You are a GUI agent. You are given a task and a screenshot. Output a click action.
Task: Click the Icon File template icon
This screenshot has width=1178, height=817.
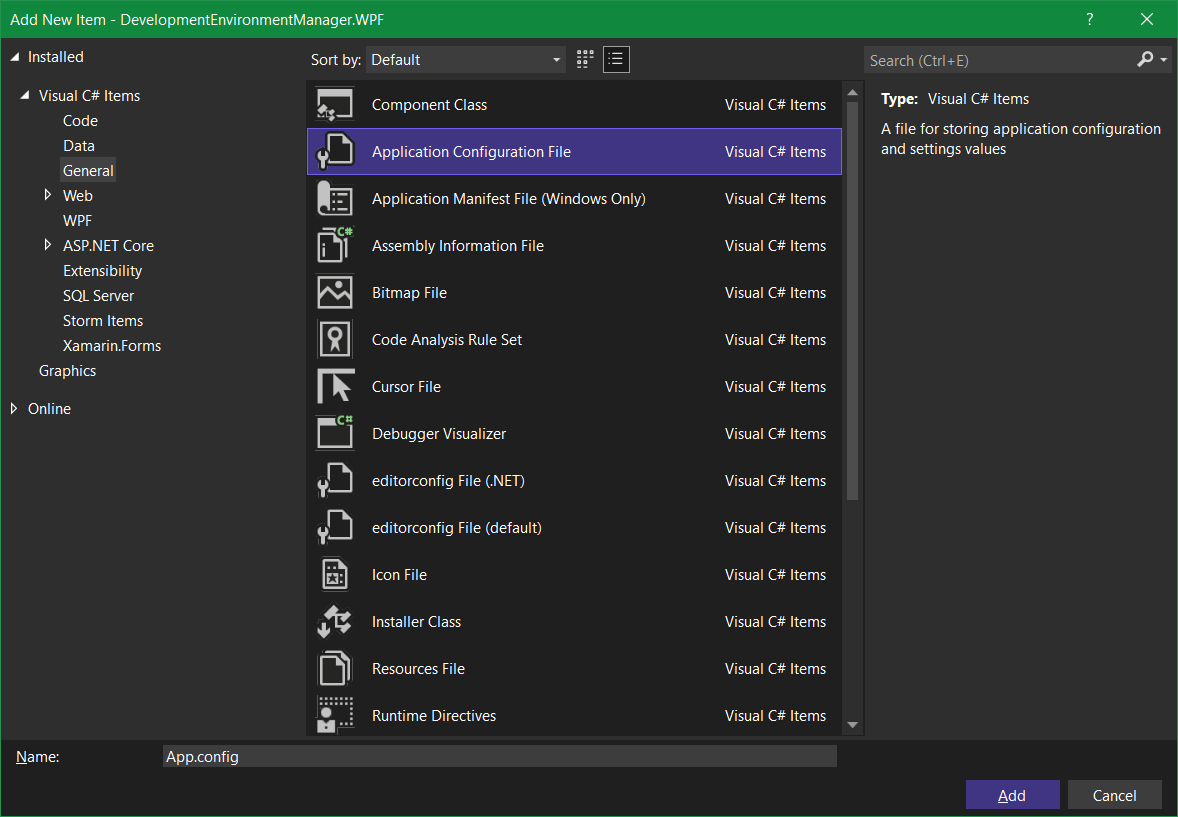click(x=335, y=574)
